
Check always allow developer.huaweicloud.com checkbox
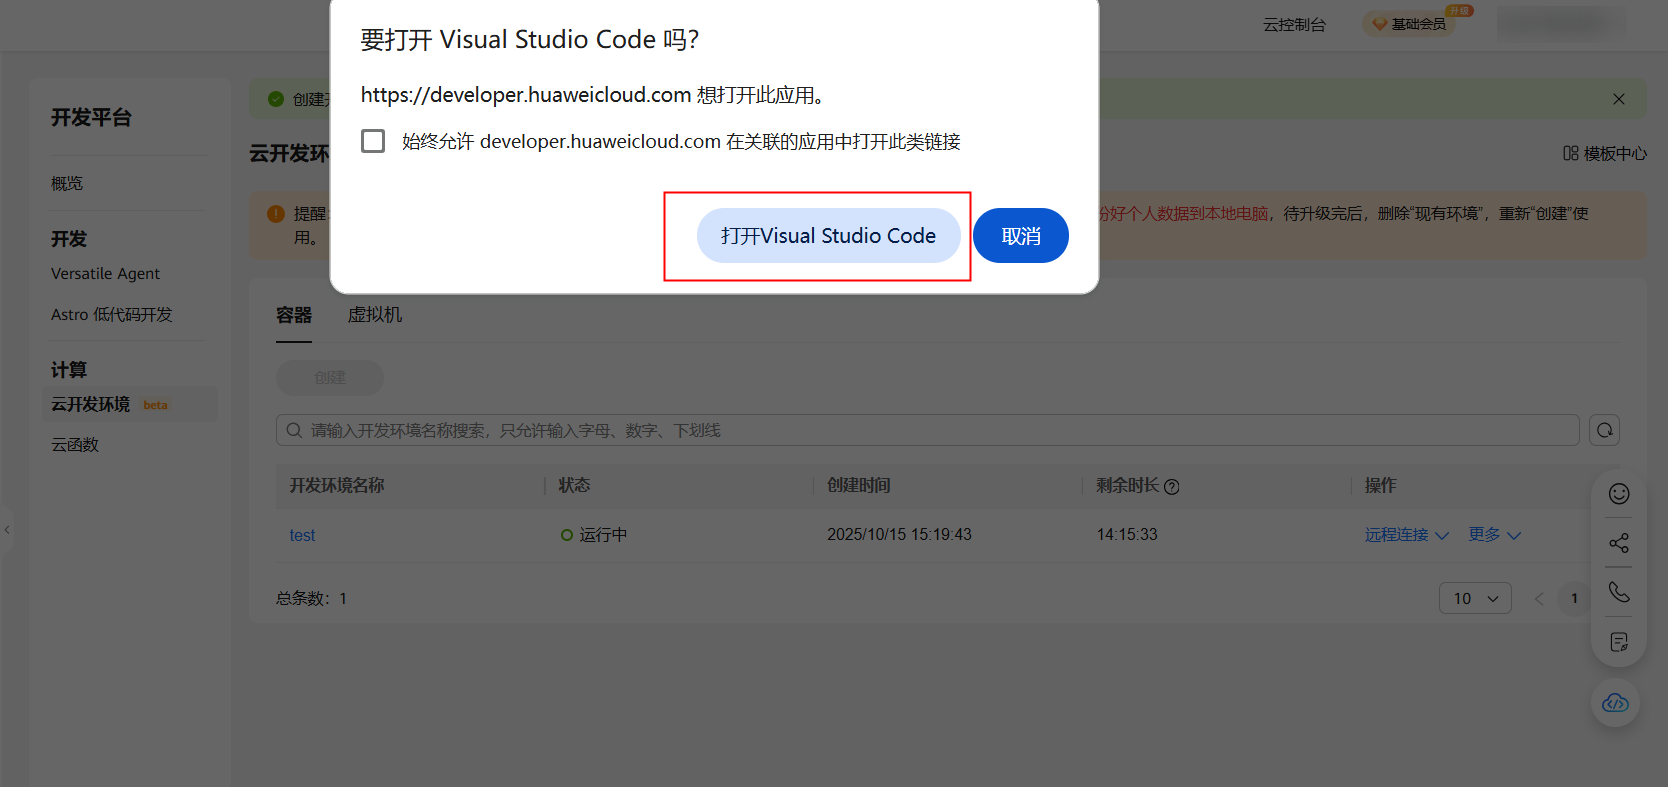373,141
